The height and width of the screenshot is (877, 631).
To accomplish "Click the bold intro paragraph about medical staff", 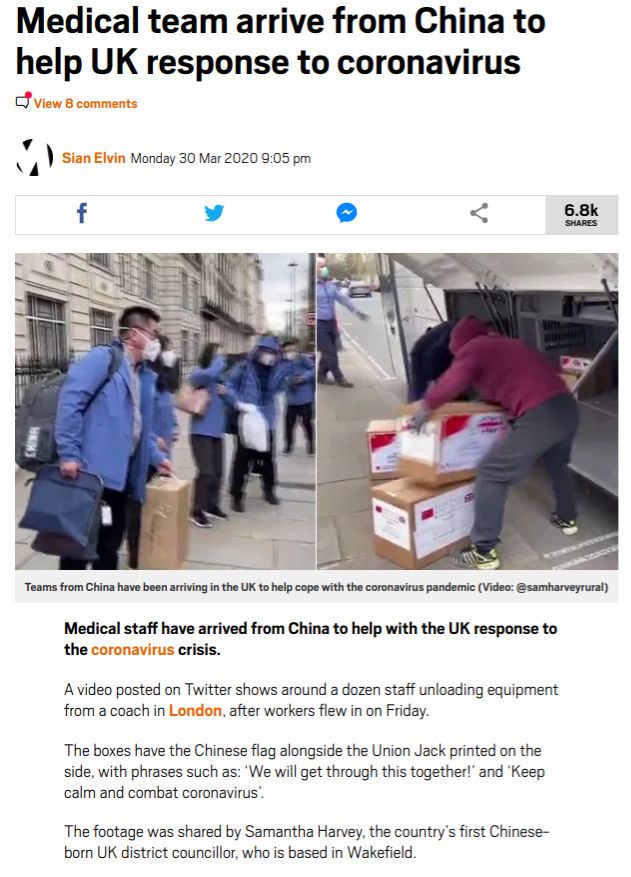I will [310, 639].
